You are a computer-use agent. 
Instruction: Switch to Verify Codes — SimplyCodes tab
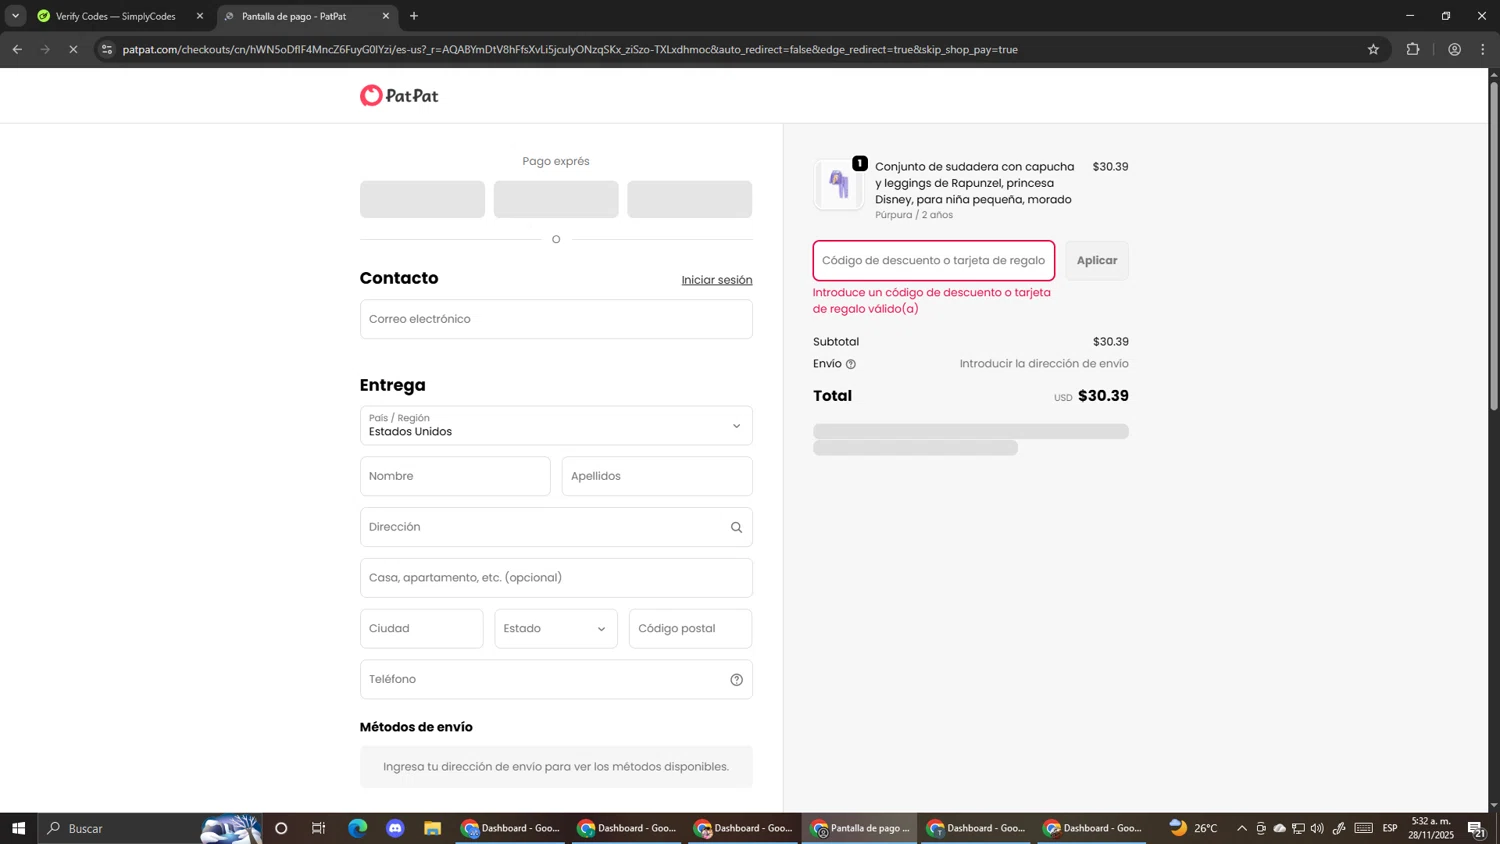point(115,16)
